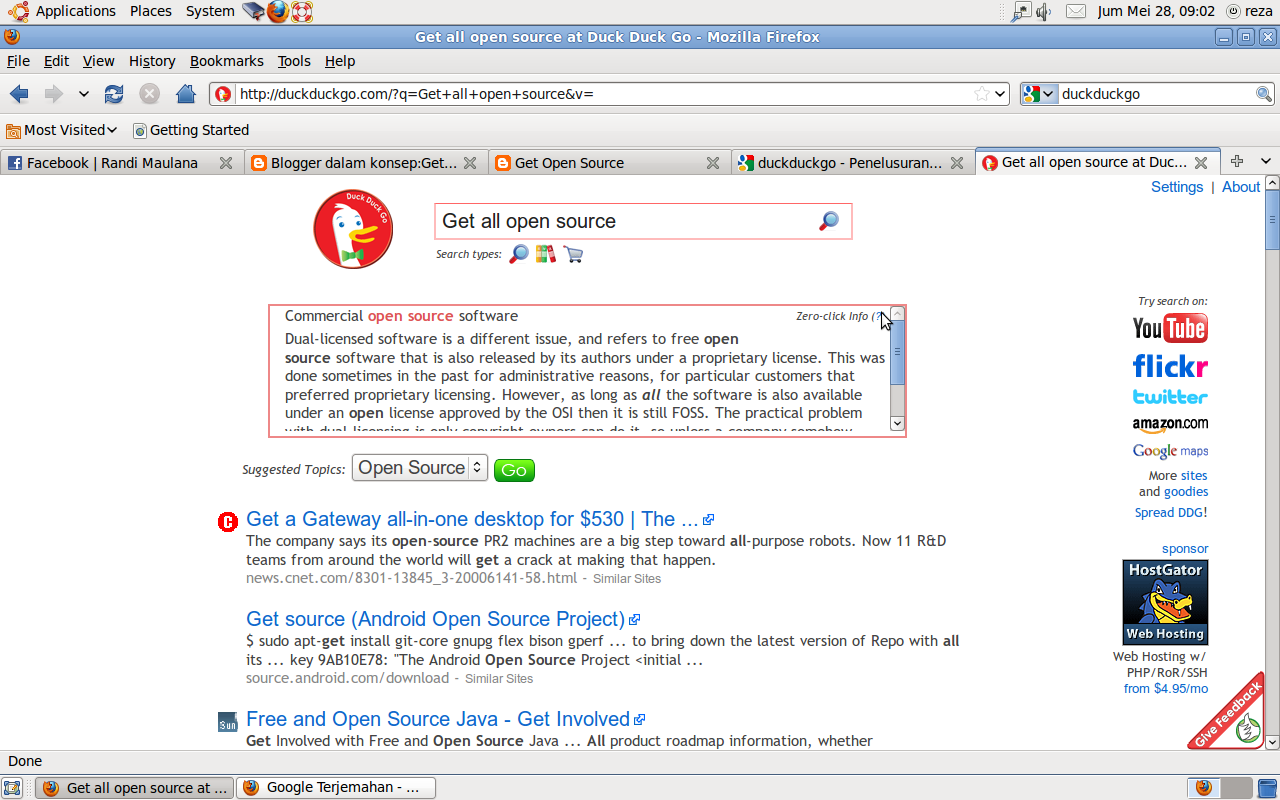The image size is (1280, 800).
Task: Select the shopping cart search type
Action: [x=573, y=254]
